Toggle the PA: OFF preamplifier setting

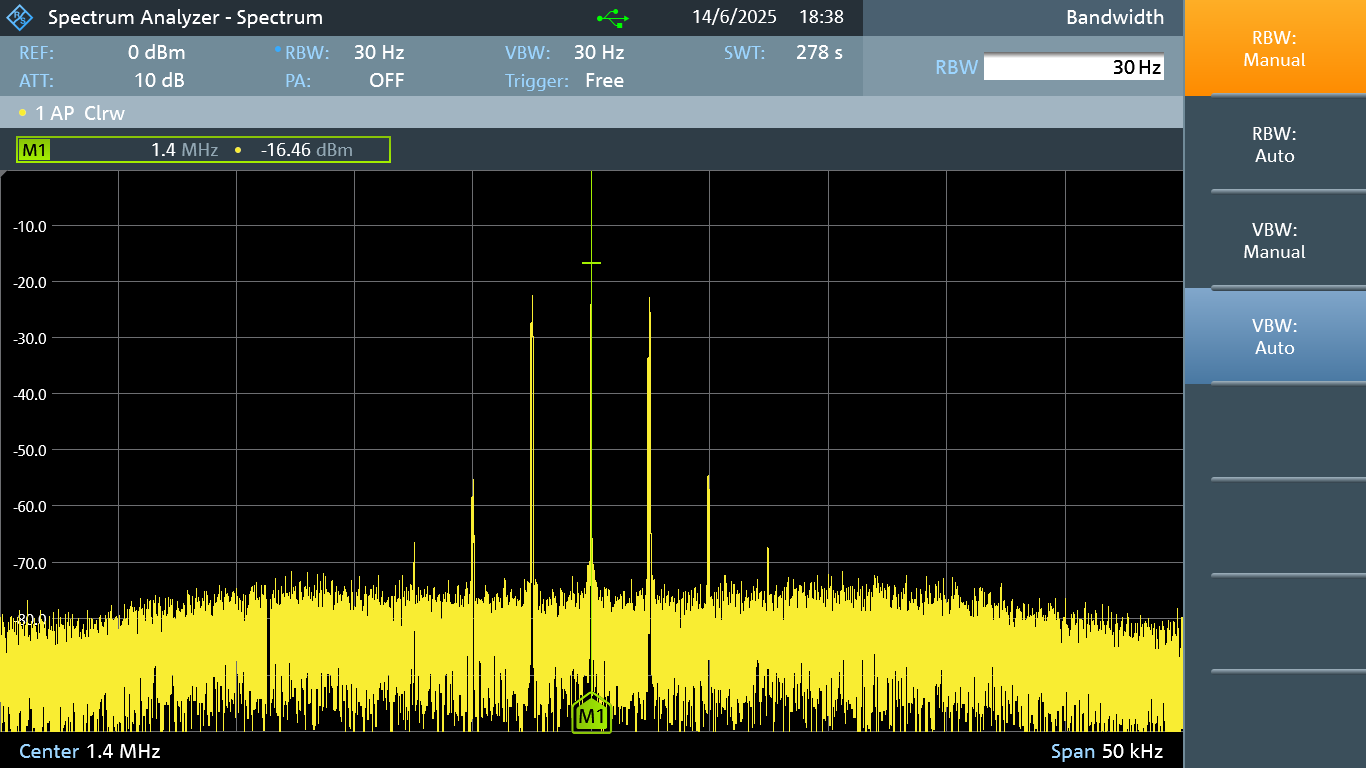(345, 81)
